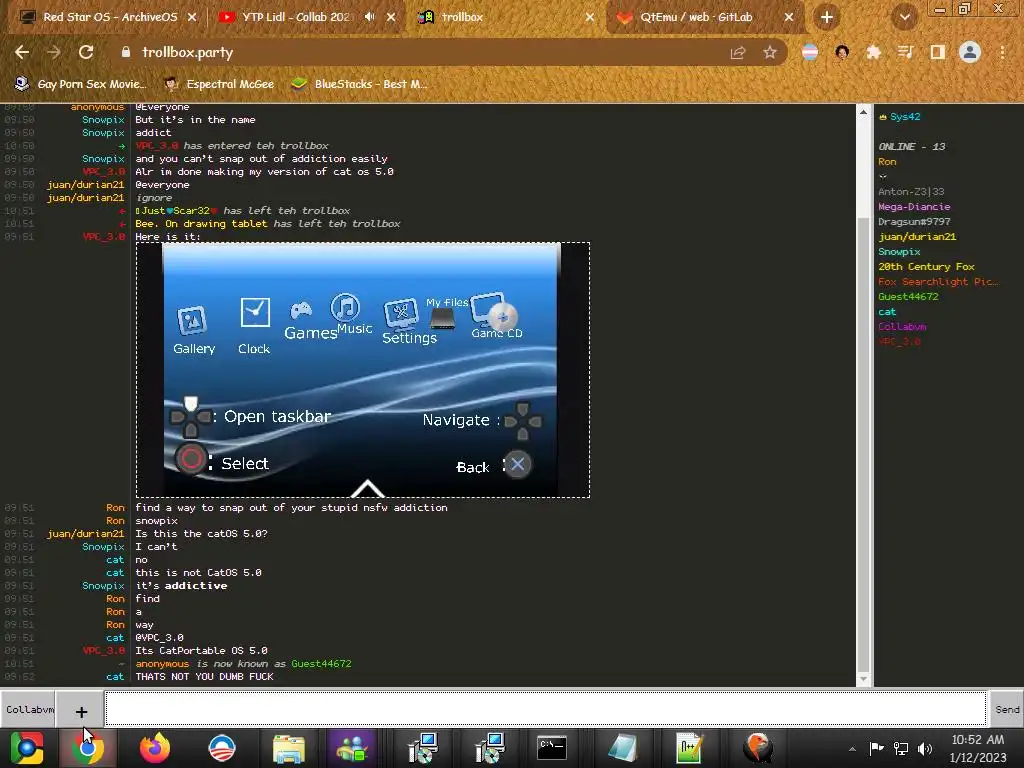The height and width of the screenshot is (768, 1024).
Task: Mute the YTP Lidl tab audio icon
Action: [x=370, y=17]
